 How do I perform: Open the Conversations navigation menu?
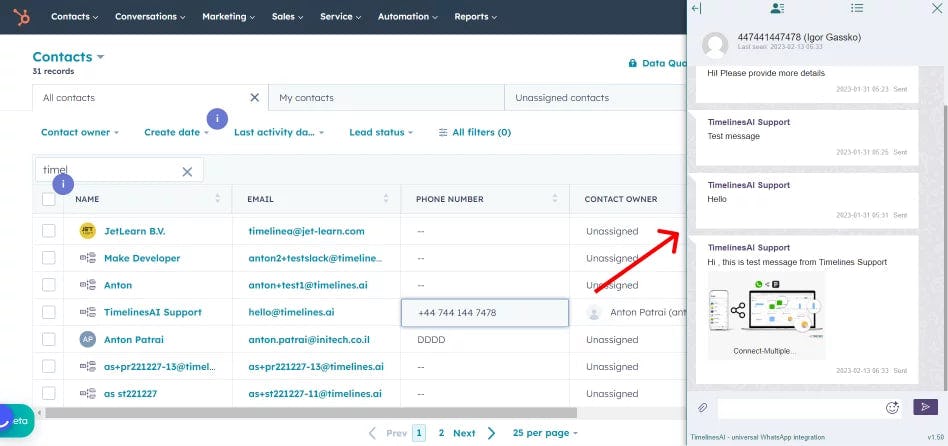[150, 17]
